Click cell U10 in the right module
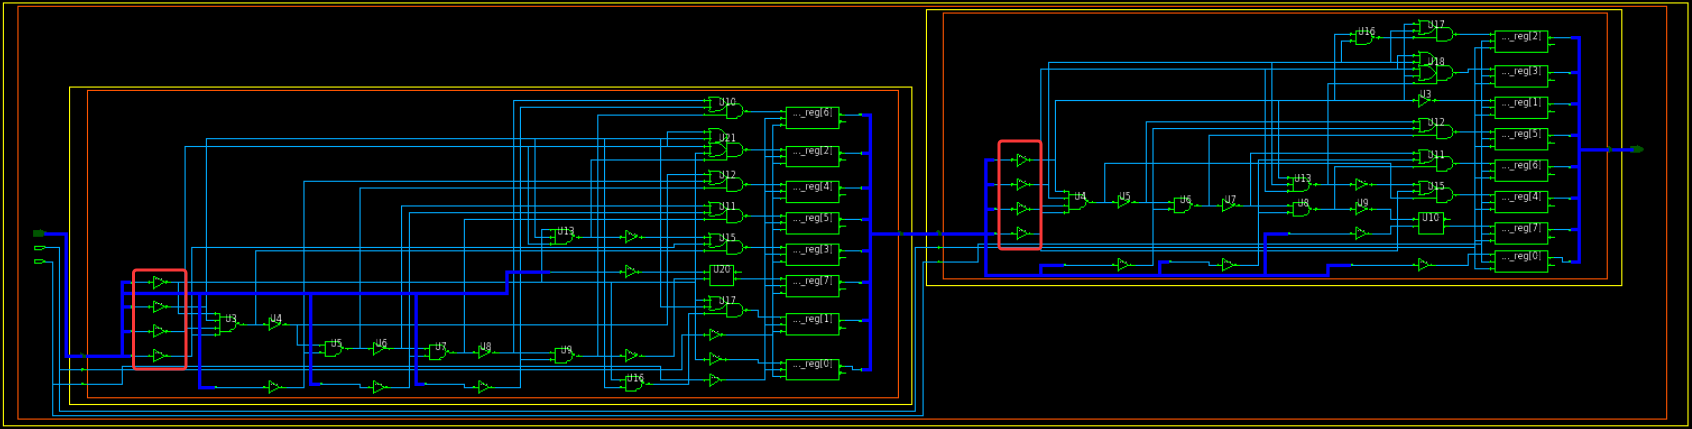This screenshot has height=429, width=1692. (x=1430, y=223)
